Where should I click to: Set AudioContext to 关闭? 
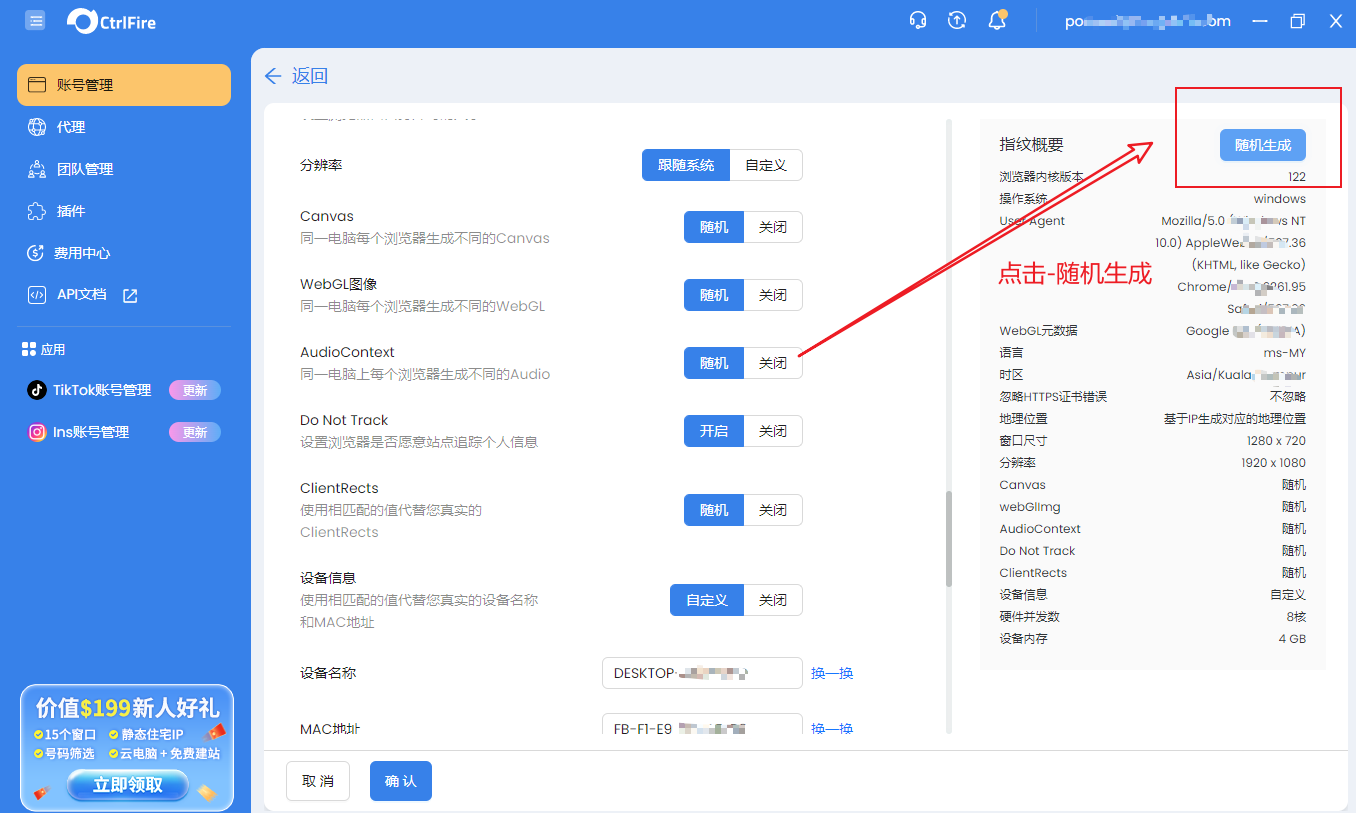click(773, 363)
